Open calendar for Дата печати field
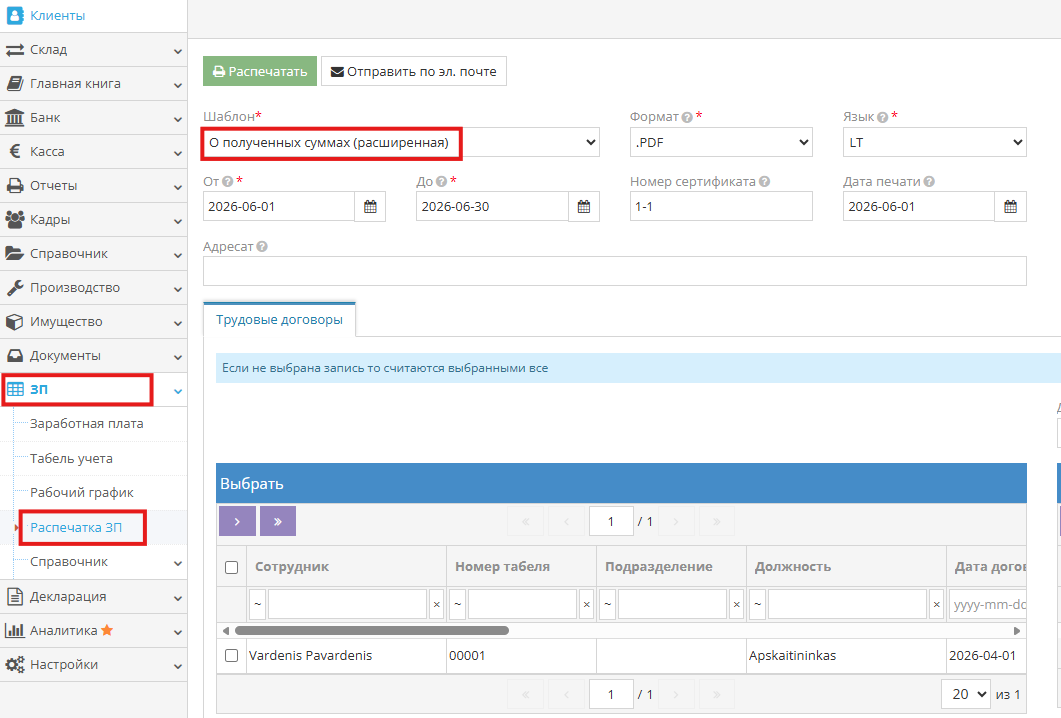Viewport: 1061px width, 718px height. coord(1010,206)
